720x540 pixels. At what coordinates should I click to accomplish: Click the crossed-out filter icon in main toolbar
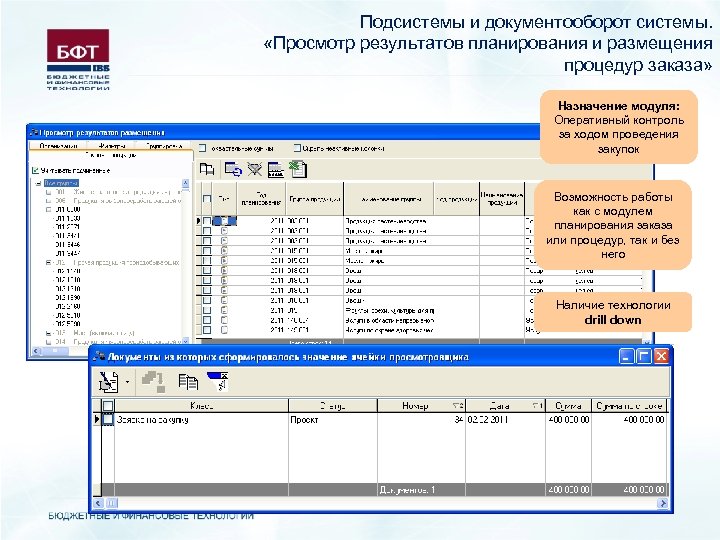[x=255, y=169]
